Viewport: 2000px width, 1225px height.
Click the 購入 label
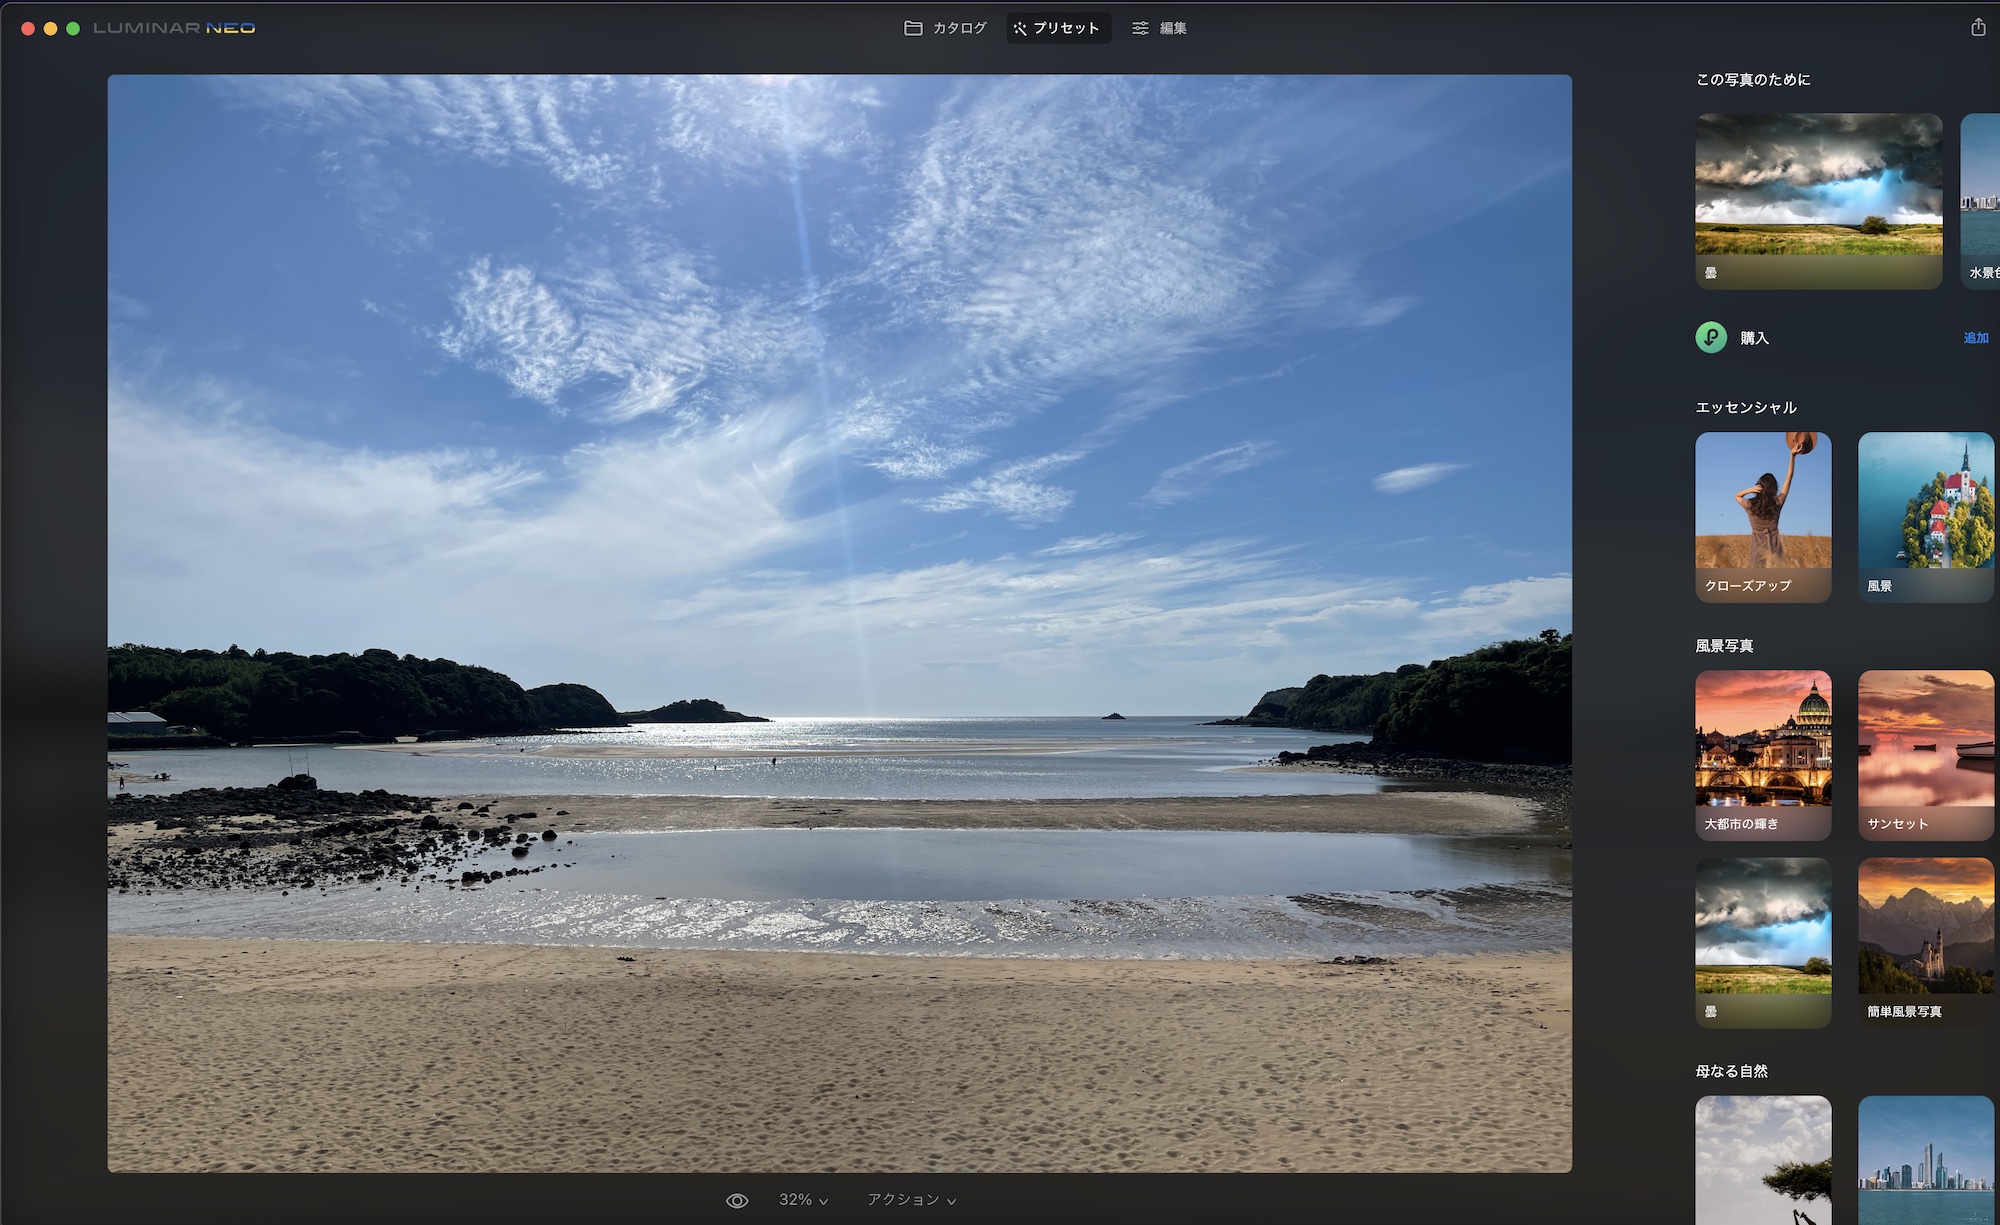pyautogui.click(x=1754, y=338)
